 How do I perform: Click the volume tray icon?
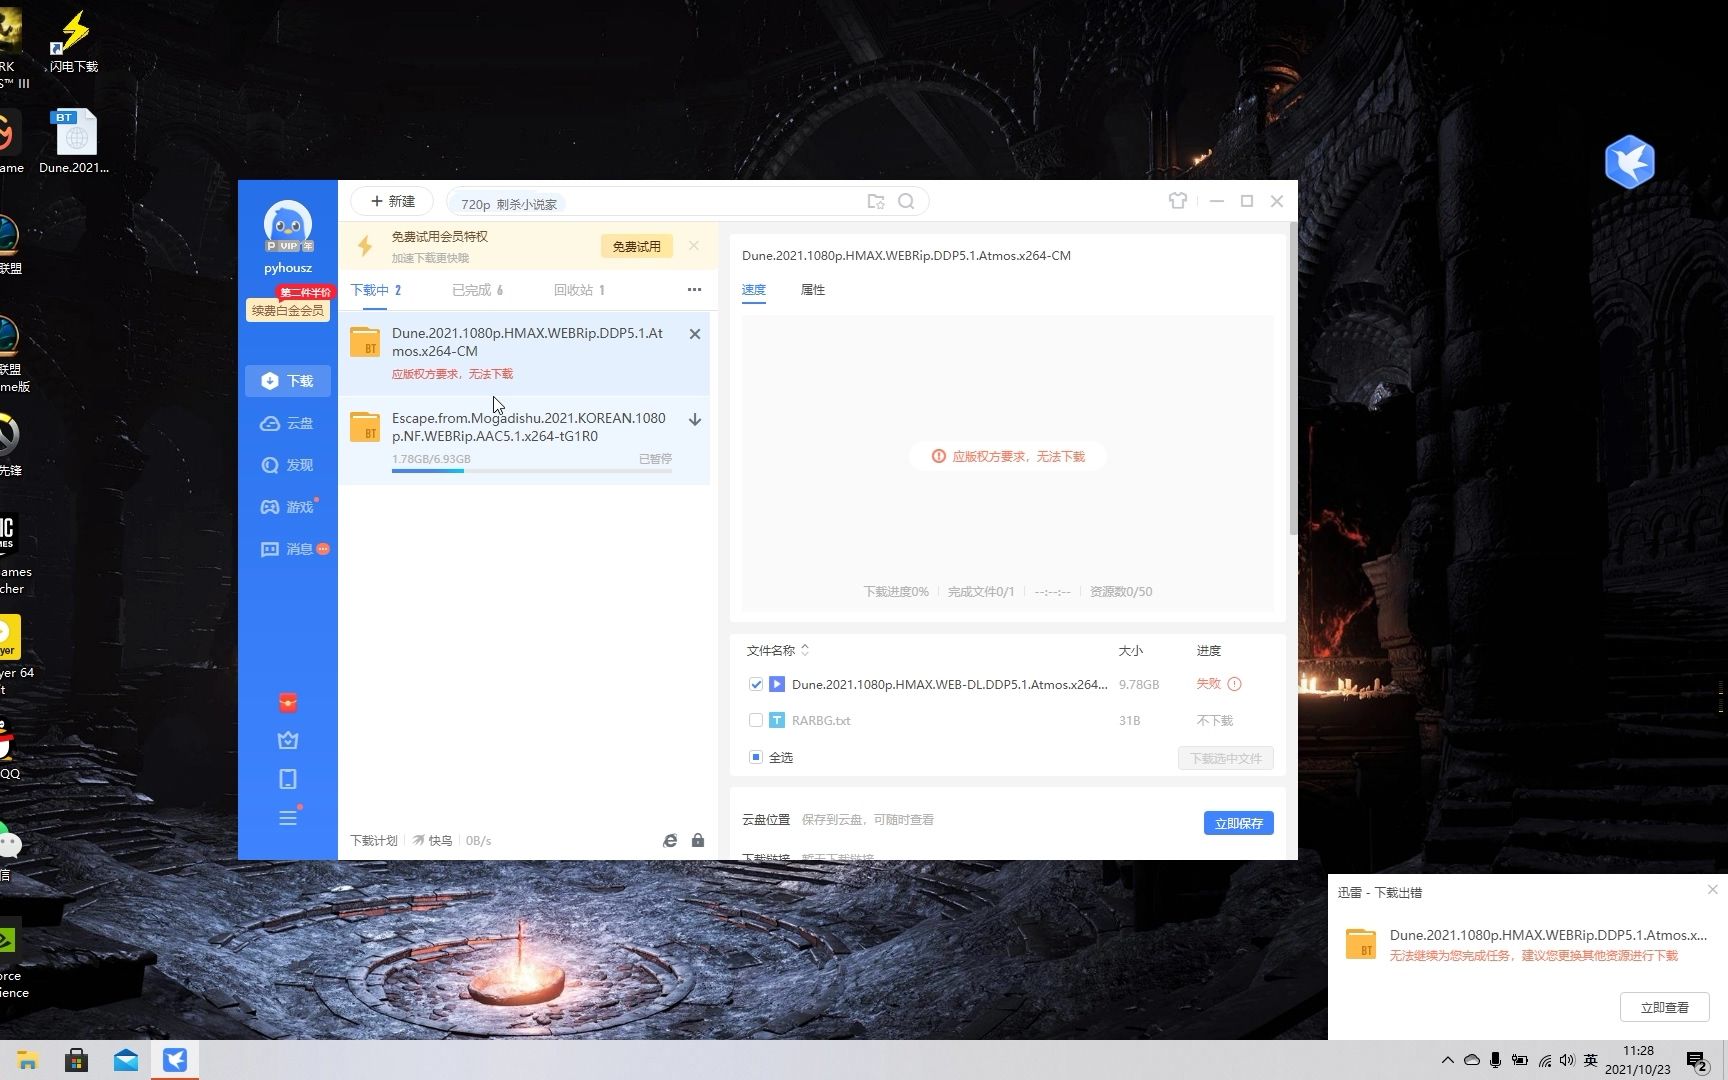[1567, 1060]
